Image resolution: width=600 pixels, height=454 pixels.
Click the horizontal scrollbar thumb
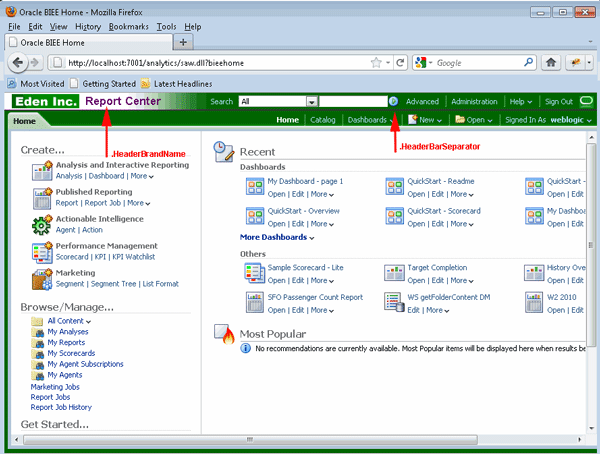click(x=250, y=439)
